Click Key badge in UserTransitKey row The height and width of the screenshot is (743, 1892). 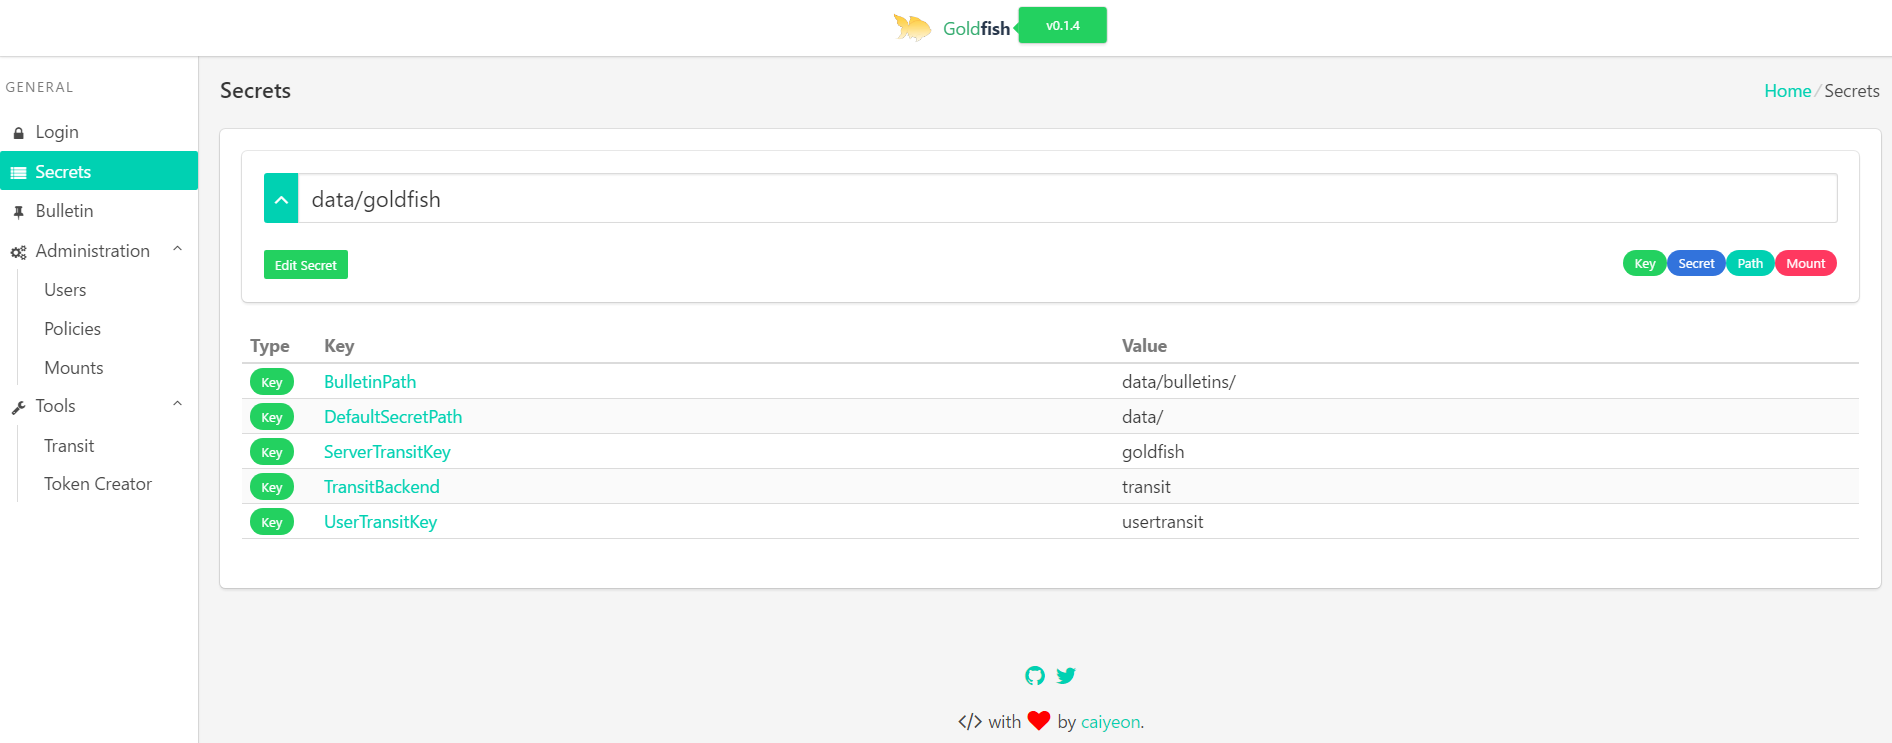272,522
